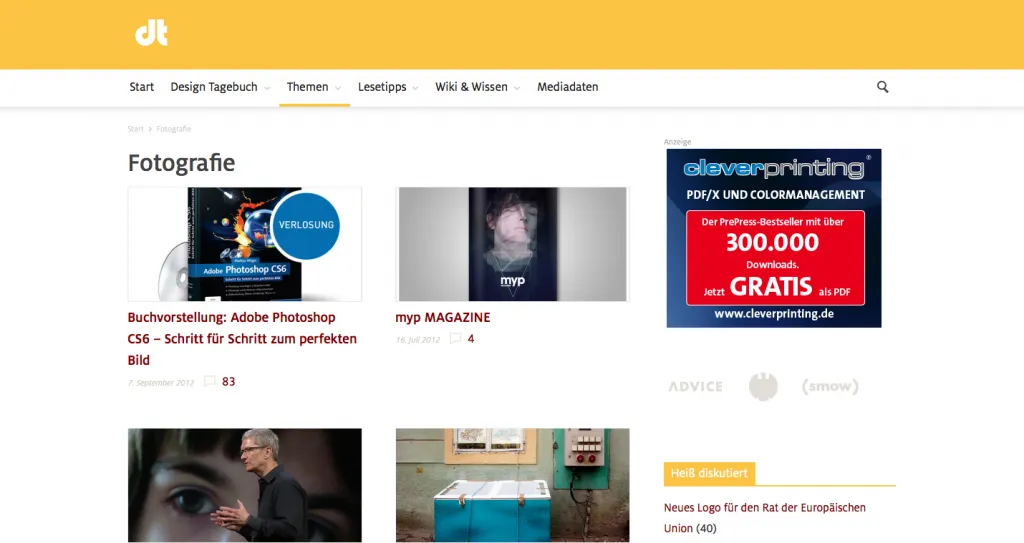1024x543 pixels.
Task: Expand the Design Tagebuch dropdown arrow
Action: 267,88
